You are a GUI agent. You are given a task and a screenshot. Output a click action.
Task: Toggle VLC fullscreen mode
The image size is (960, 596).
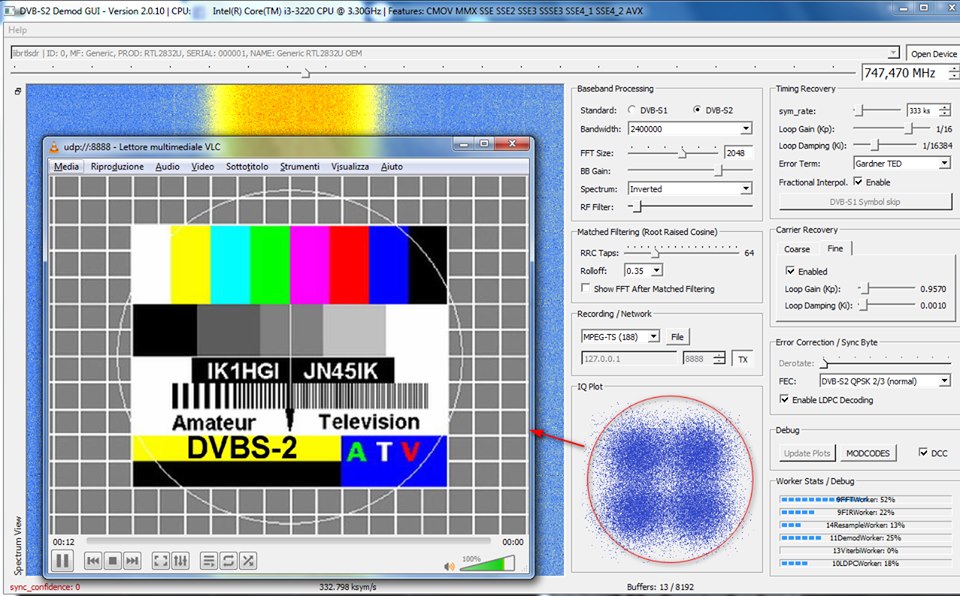160,561
